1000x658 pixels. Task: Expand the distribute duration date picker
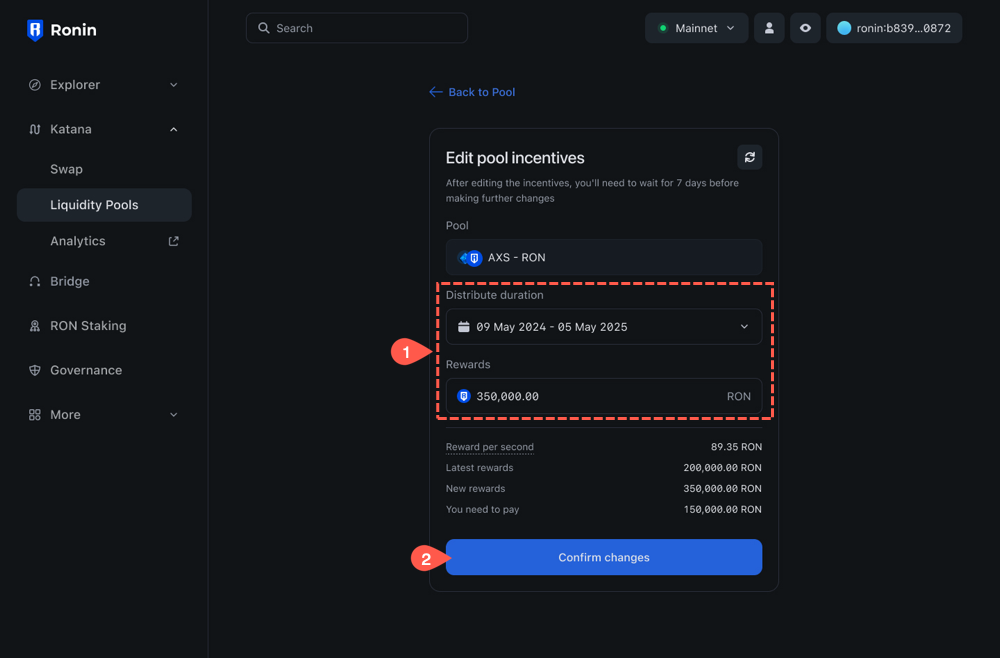pyautogui.click(x=744, y=326)
